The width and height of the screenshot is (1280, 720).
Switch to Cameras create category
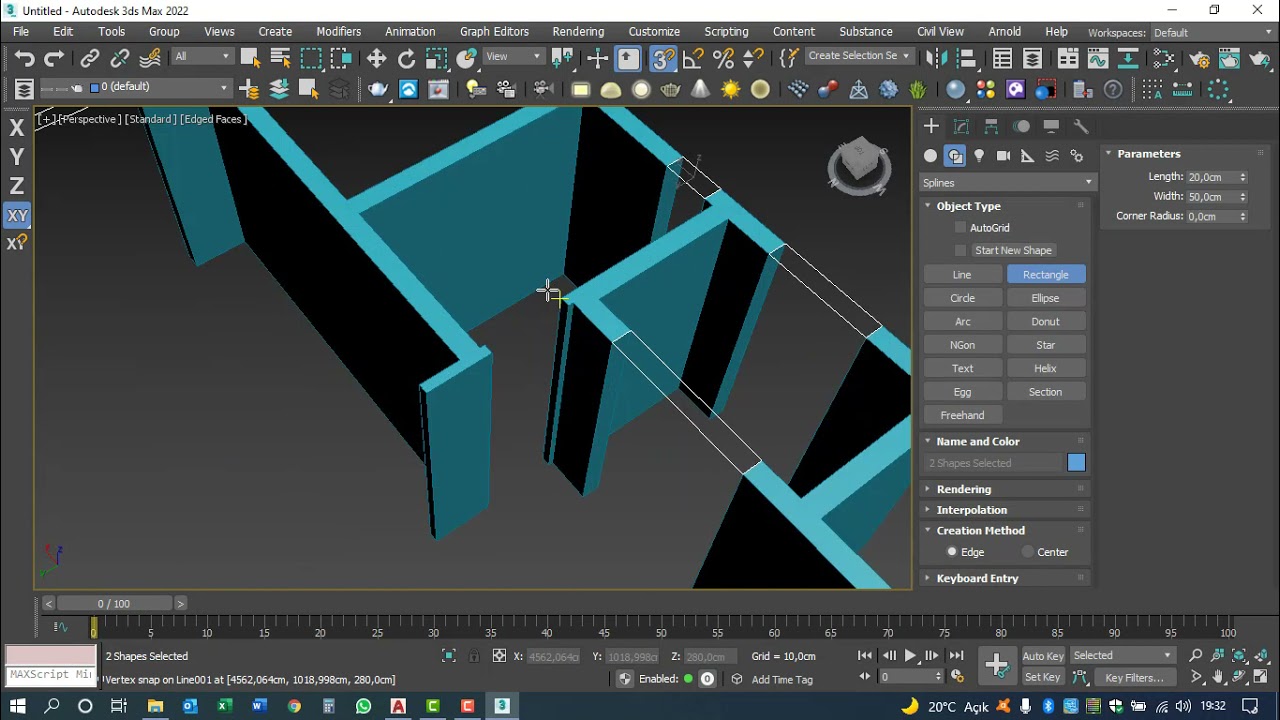(x=1003, y=156)
